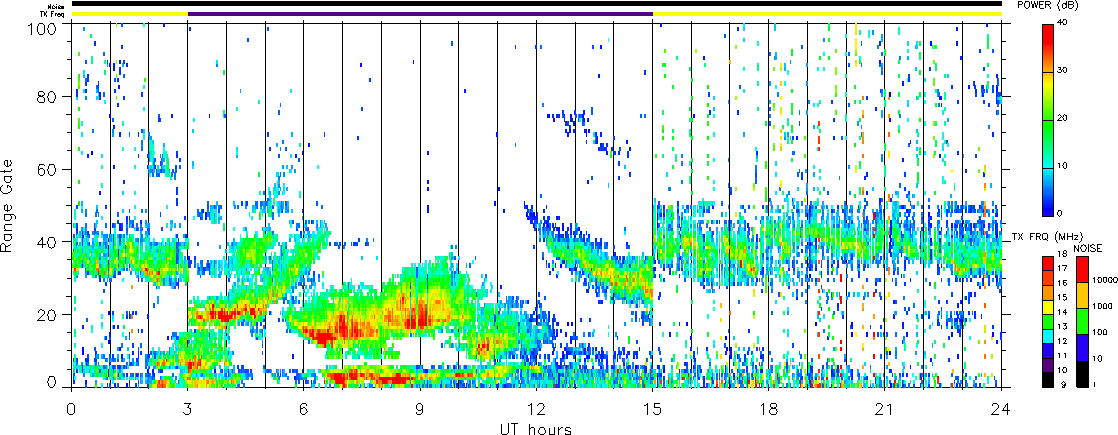1118x435 pixels.
Task: Click the noise legend value 100
Action: 1101,332
